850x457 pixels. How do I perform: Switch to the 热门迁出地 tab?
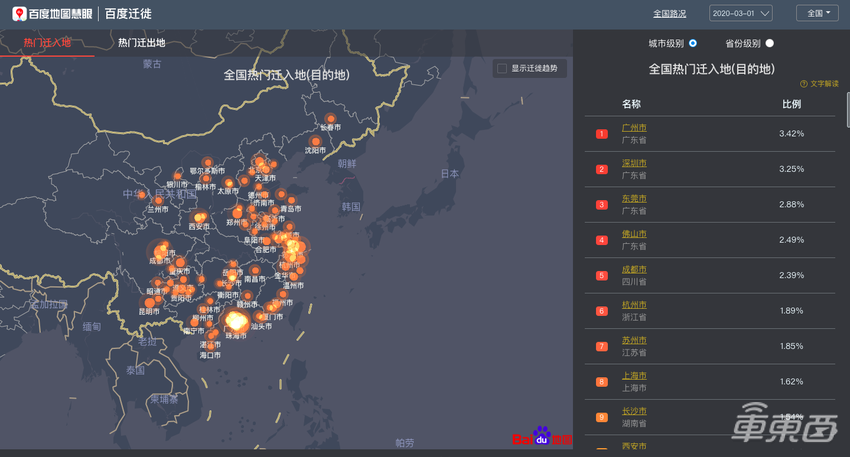141,43
